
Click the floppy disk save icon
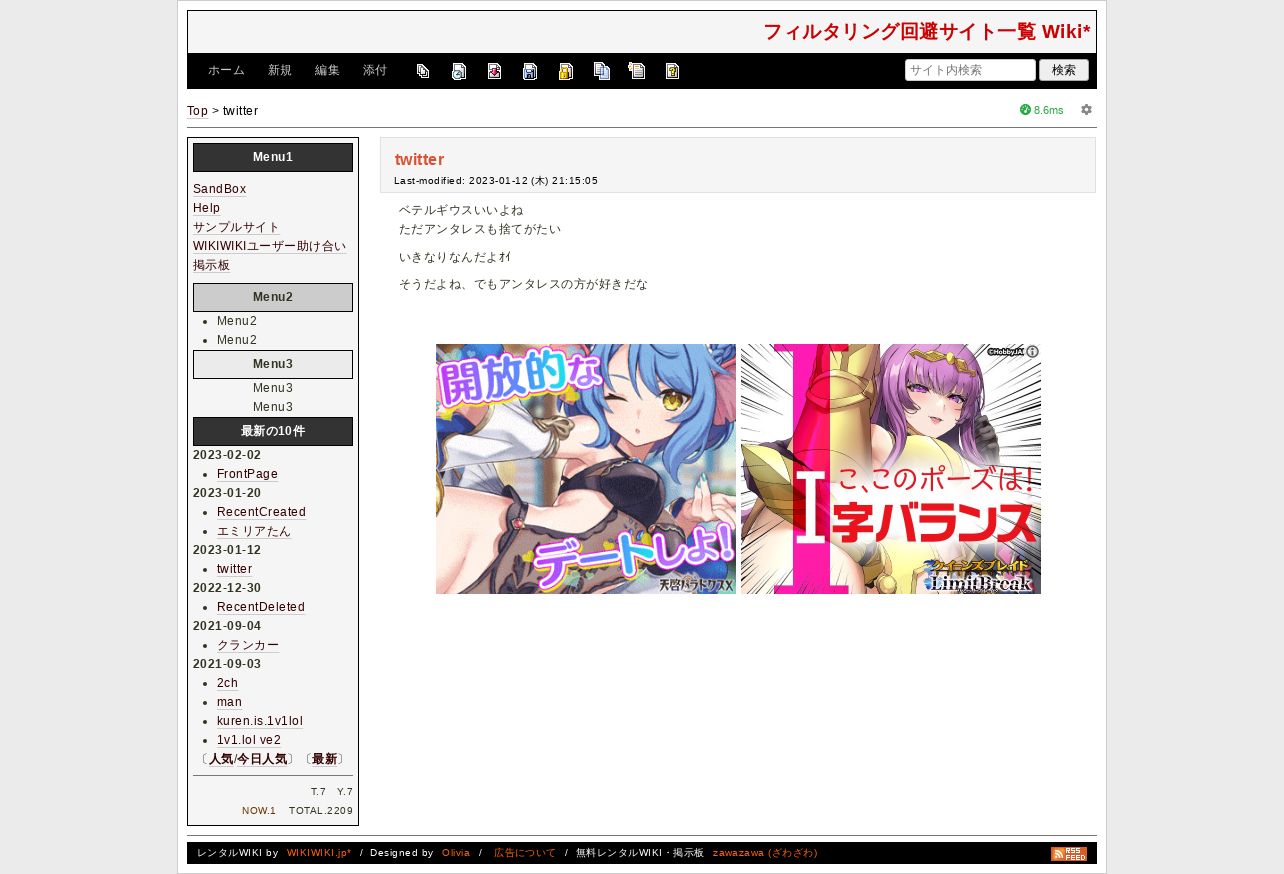(x=530, y=71)
